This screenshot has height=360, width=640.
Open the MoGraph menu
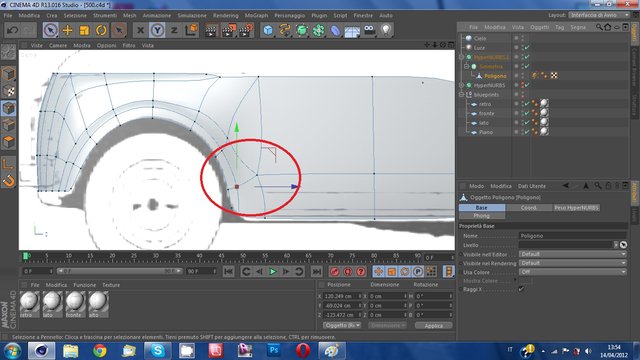(256, 16)
